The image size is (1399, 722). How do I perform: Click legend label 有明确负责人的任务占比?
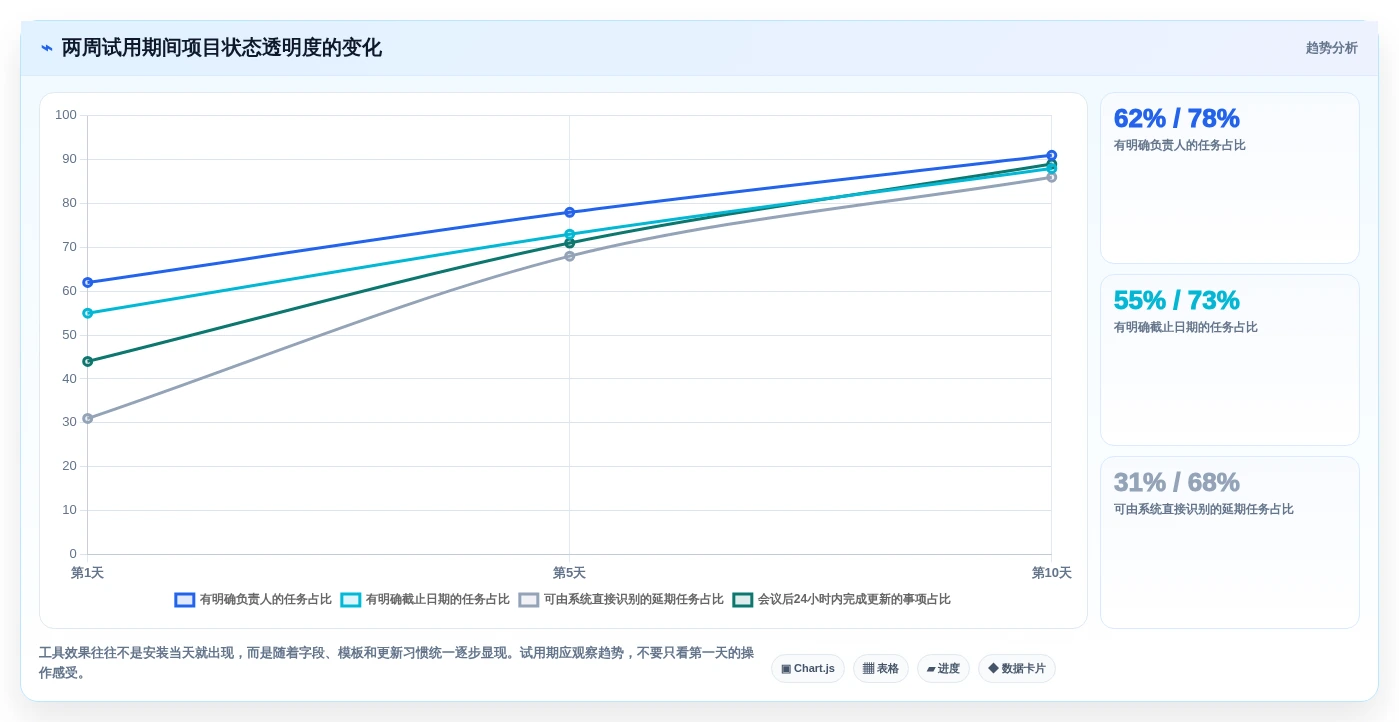[265, 600]
